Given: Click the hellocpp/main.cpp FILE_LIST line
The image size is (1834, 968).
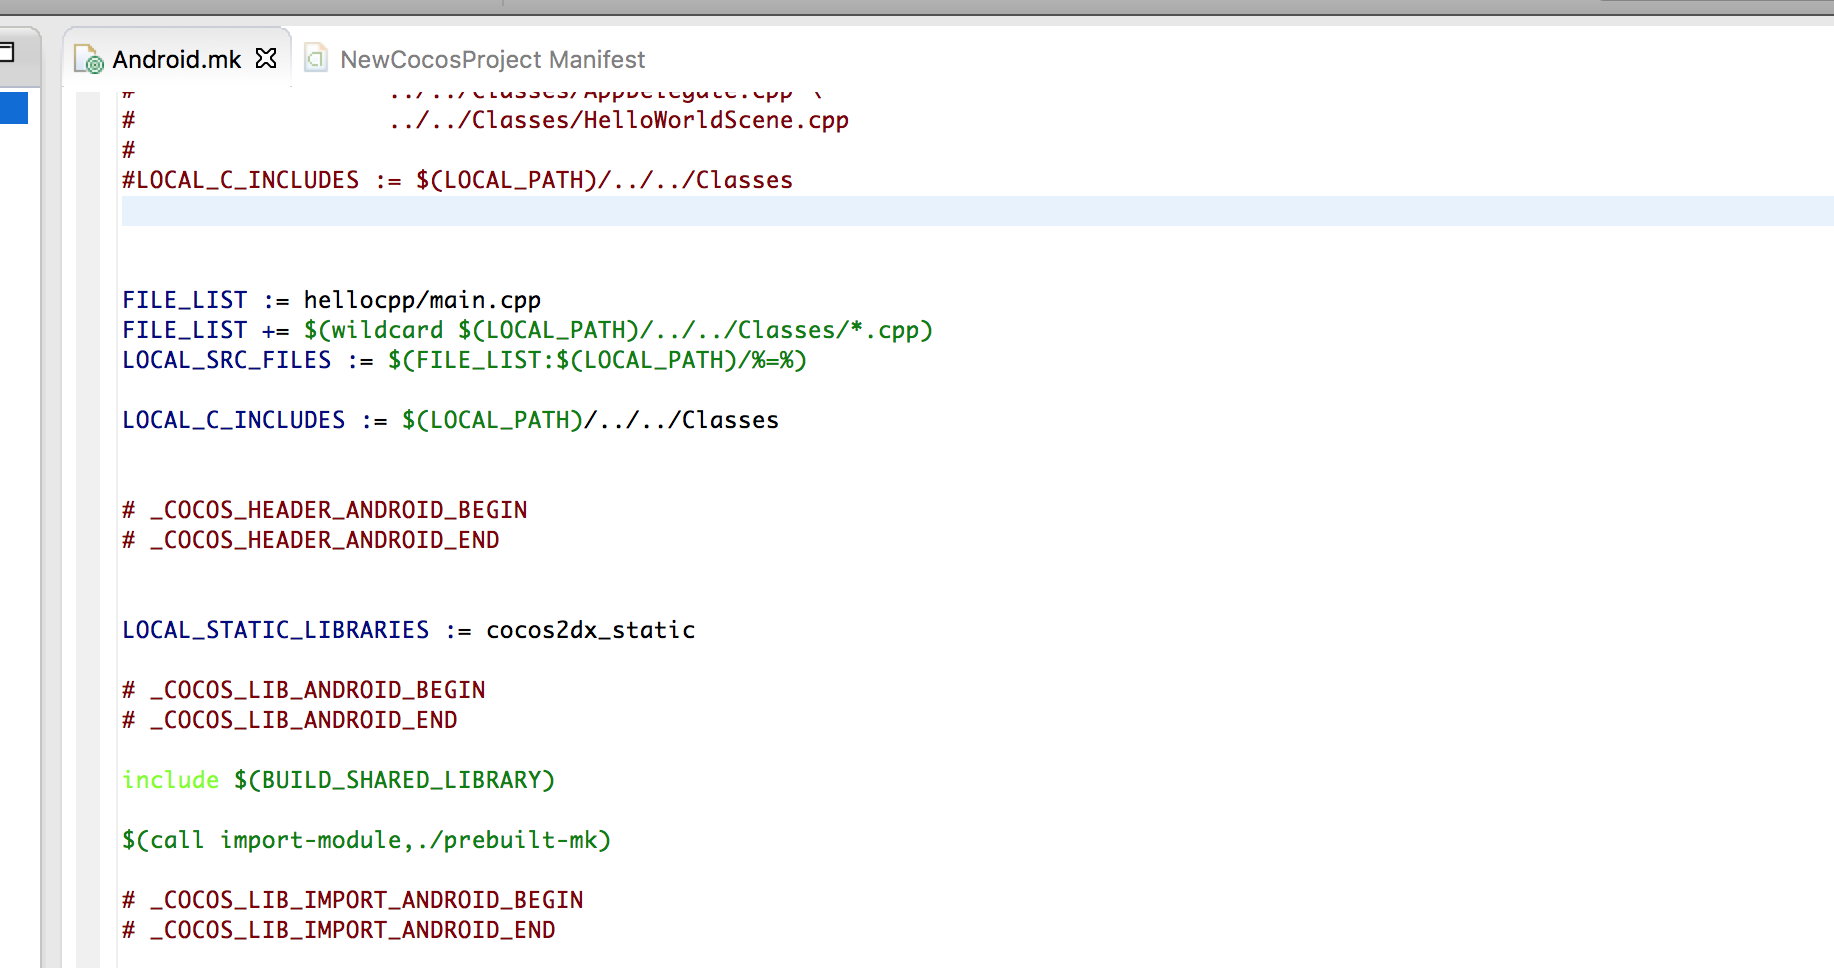Looking at the screenshot, I should coord(331,300).
